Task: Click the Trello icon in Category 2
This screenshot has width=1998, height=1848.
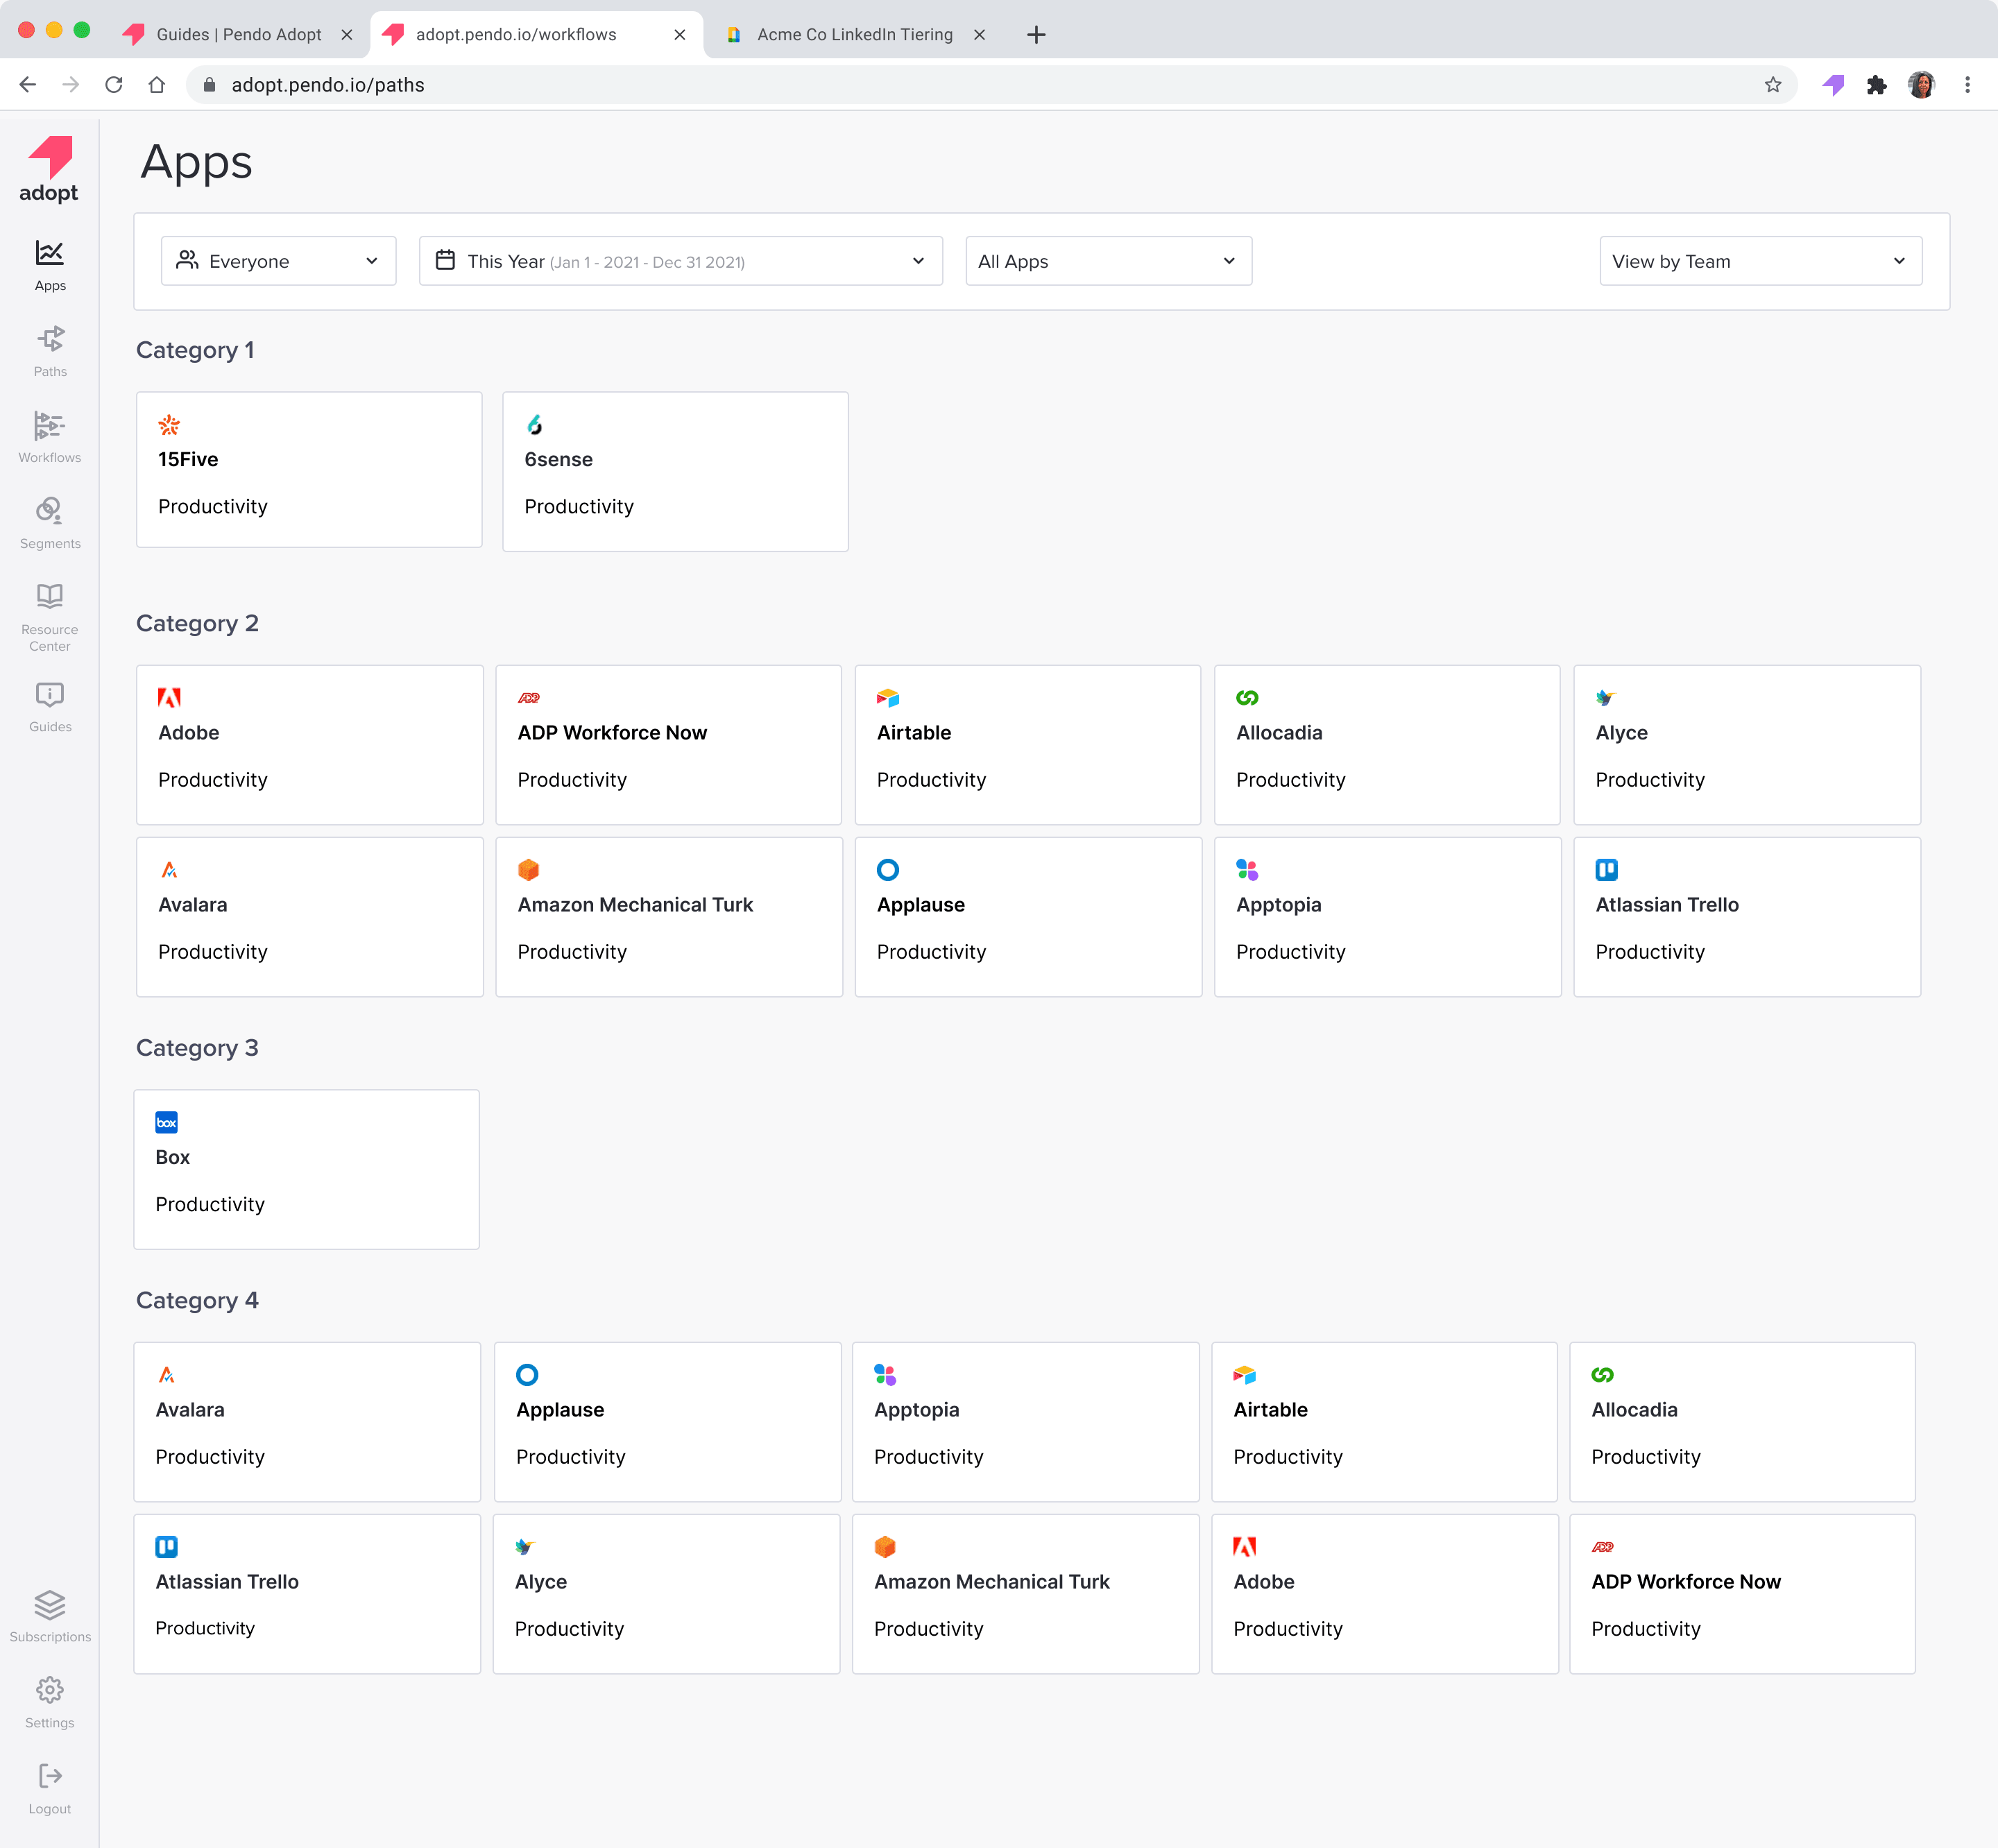Action: click(x=1607, y=870)
